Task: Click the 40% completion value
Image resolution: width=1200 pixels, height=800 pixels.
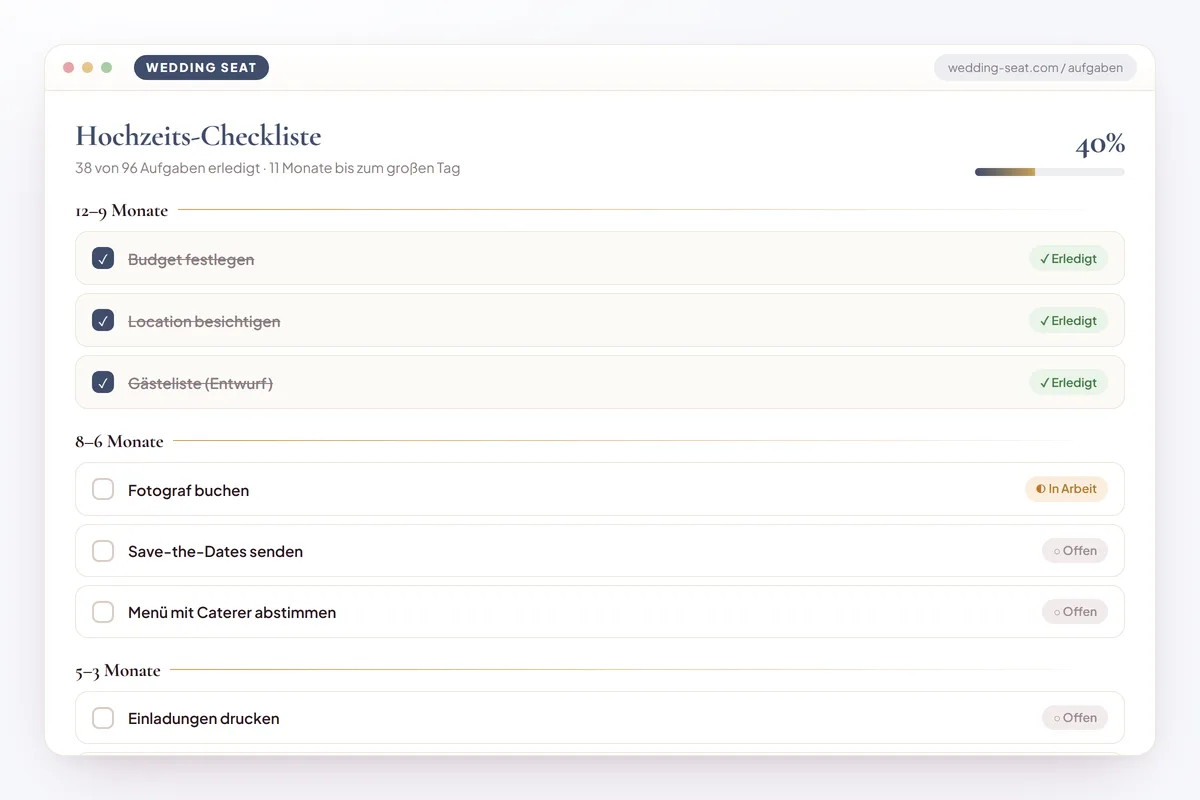Action: coord(1100,145)
